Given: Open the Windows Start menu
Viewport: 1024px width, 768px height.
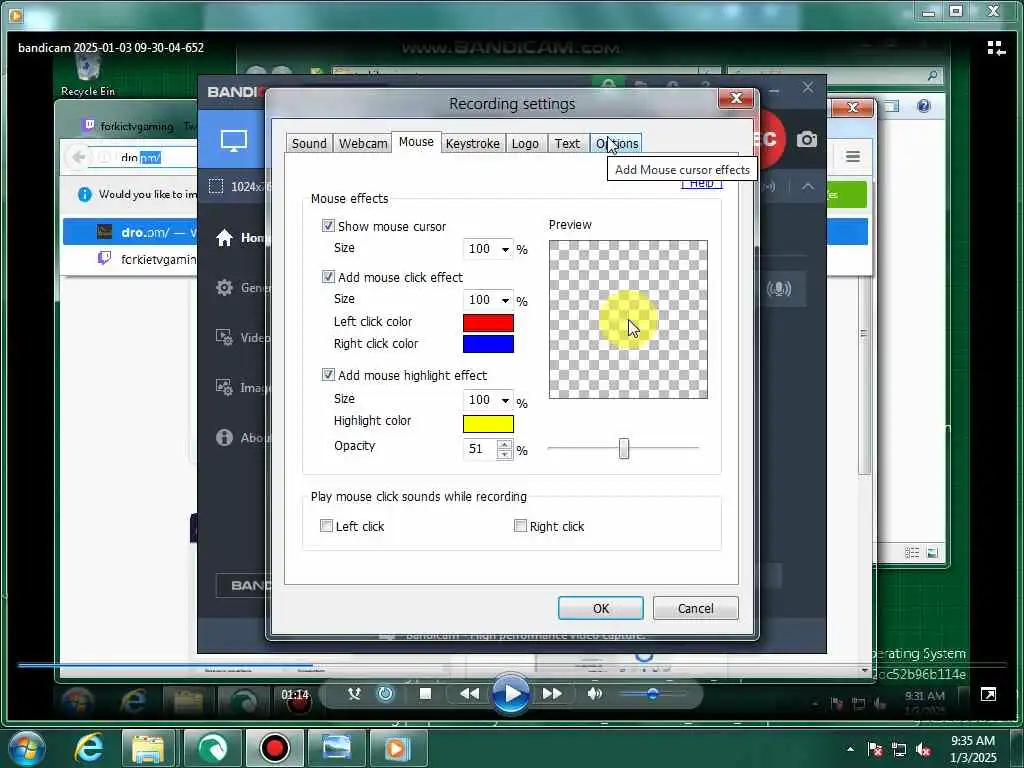Looking at the screenshot, I should click(26, 748).
